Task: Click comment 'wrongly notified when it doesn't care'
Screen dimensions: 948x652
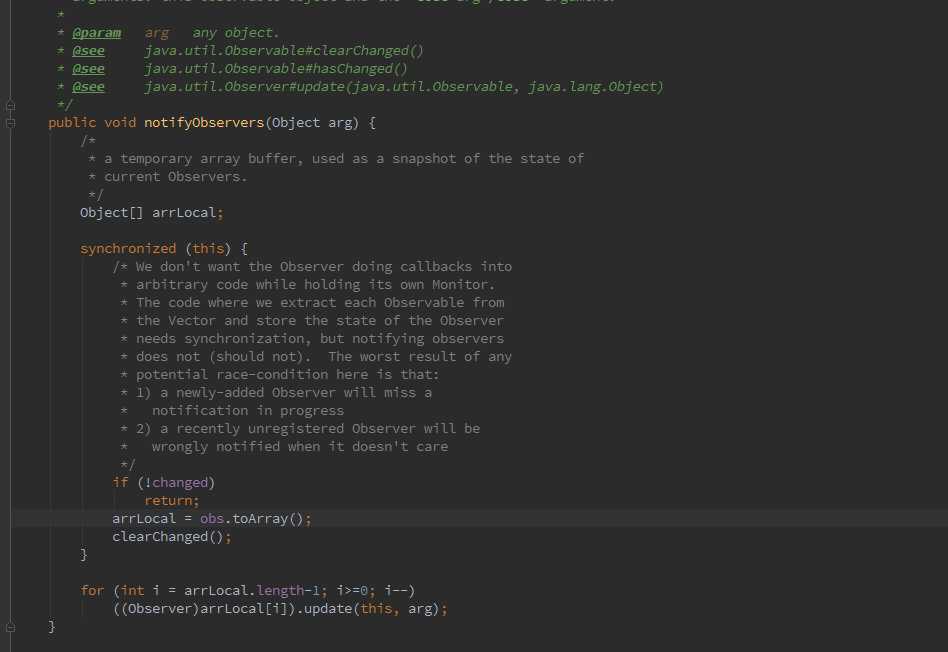Action: [300, 447]
